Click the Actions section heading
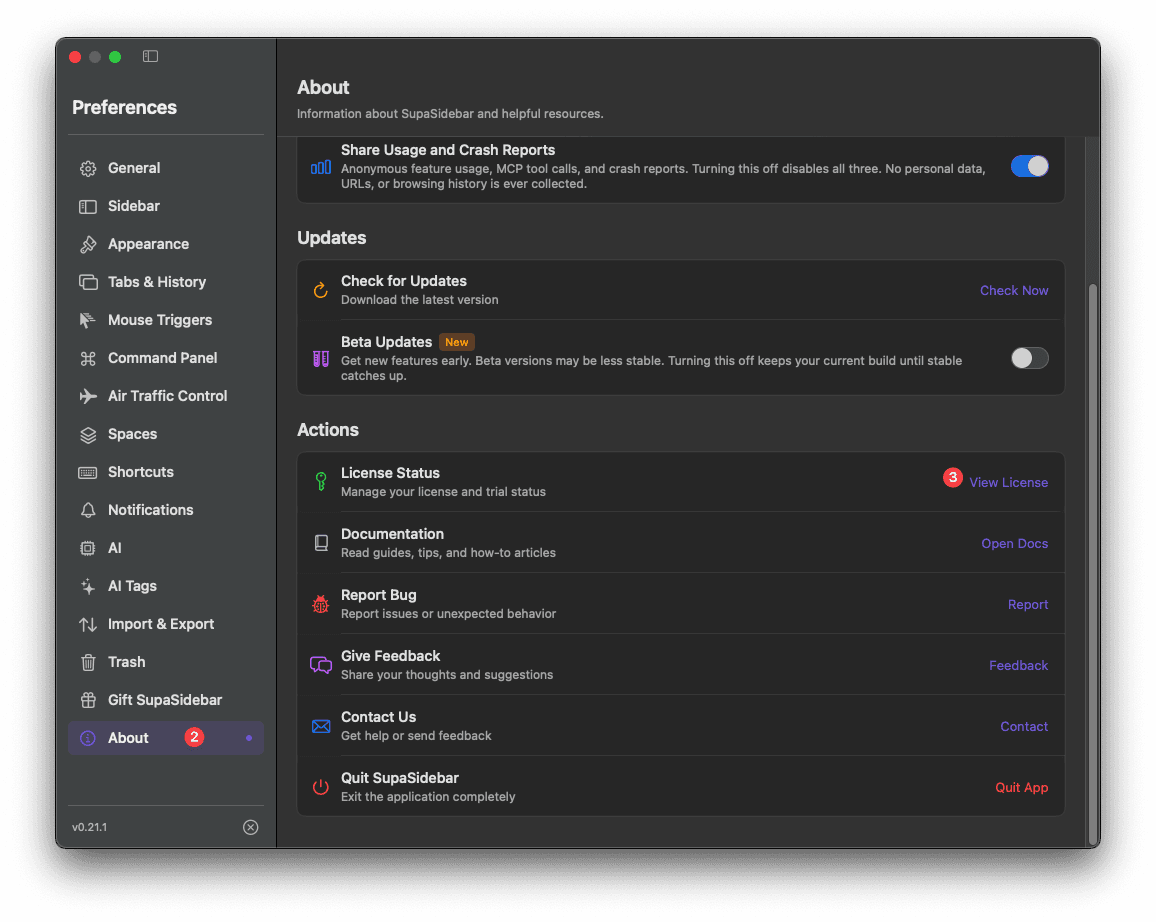The height and width of the screenshot is (922, 1156). pyautogui.click(x=328, y=430)
